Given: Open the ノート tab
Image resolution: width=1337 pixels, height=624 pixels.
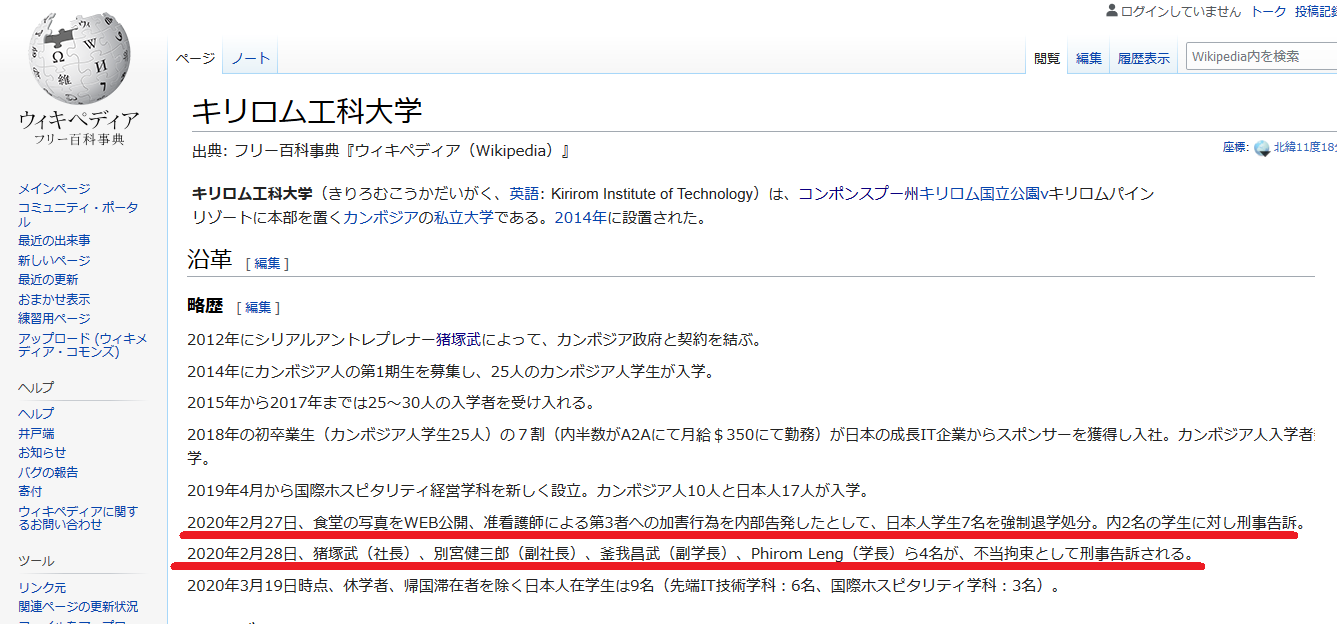Looking at the screenshot, I should tap(251, 58).
